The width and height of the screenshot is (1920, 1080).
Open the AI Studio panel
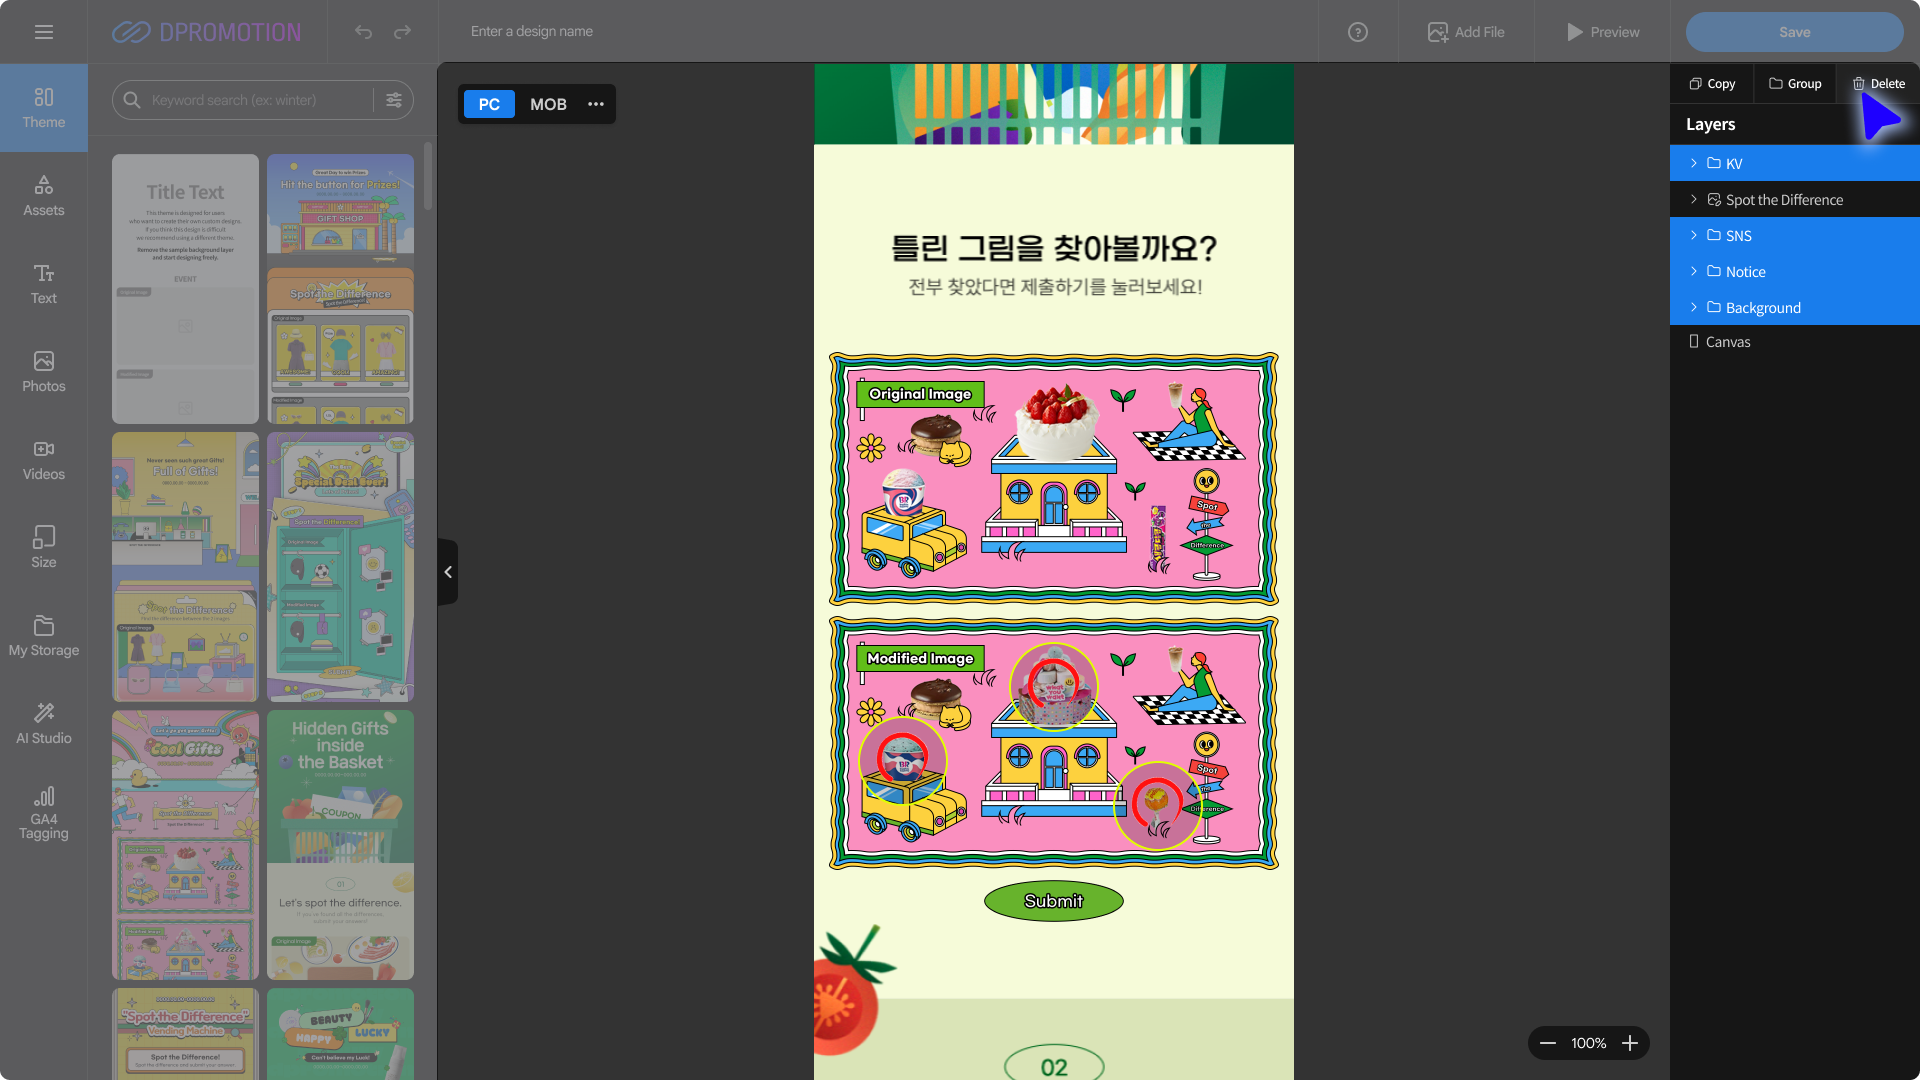coord(44,723)
